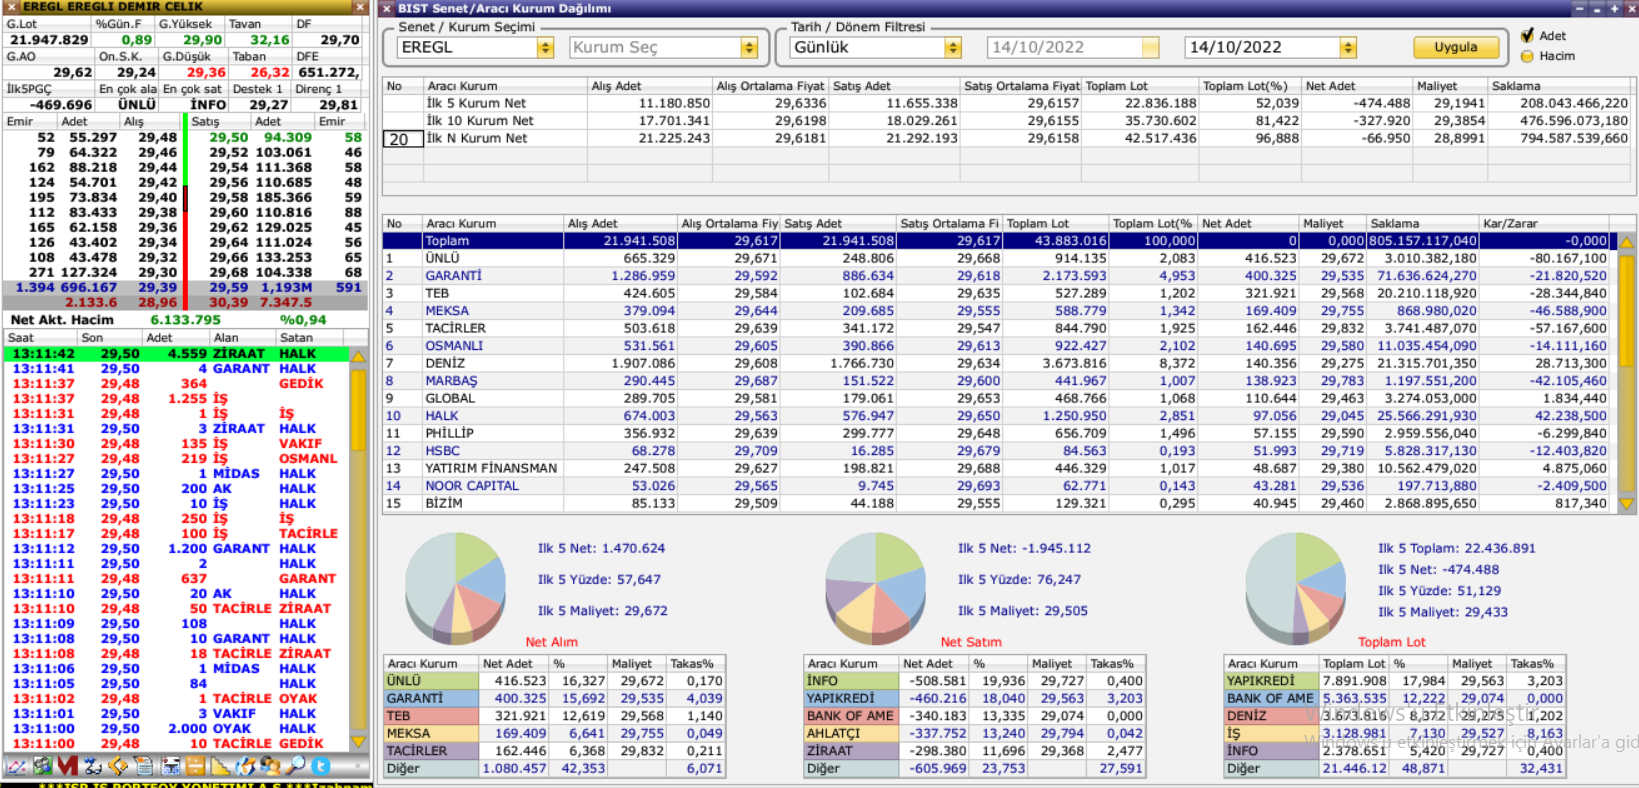Click the Net Akt. Hacim value 6.133.795
The height and width of the screenshot is (788, 1639).
[x=186, y=320]
